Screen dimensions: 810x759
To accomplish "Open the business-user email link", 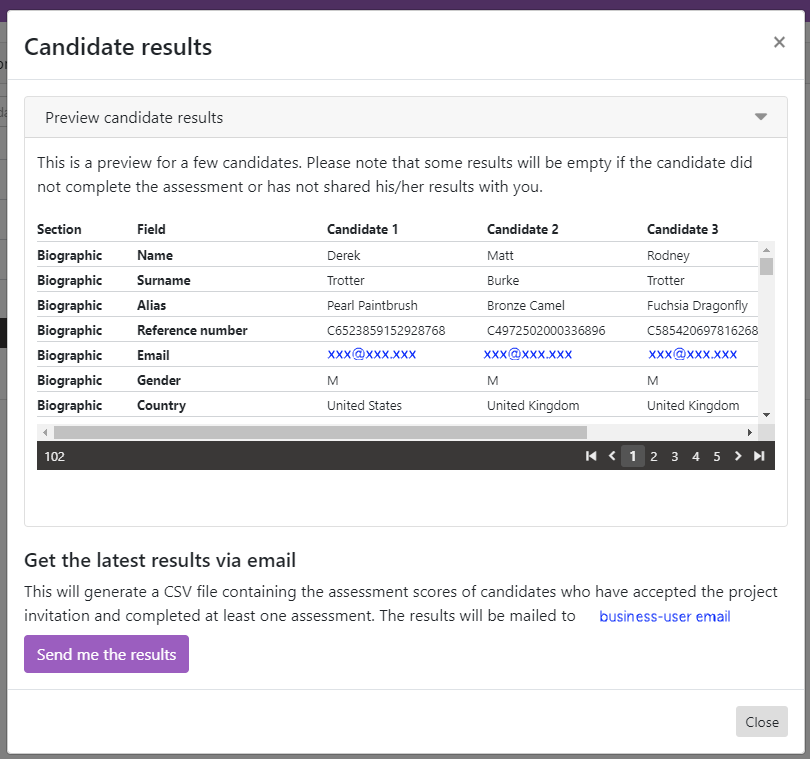I will click(663, 616).
